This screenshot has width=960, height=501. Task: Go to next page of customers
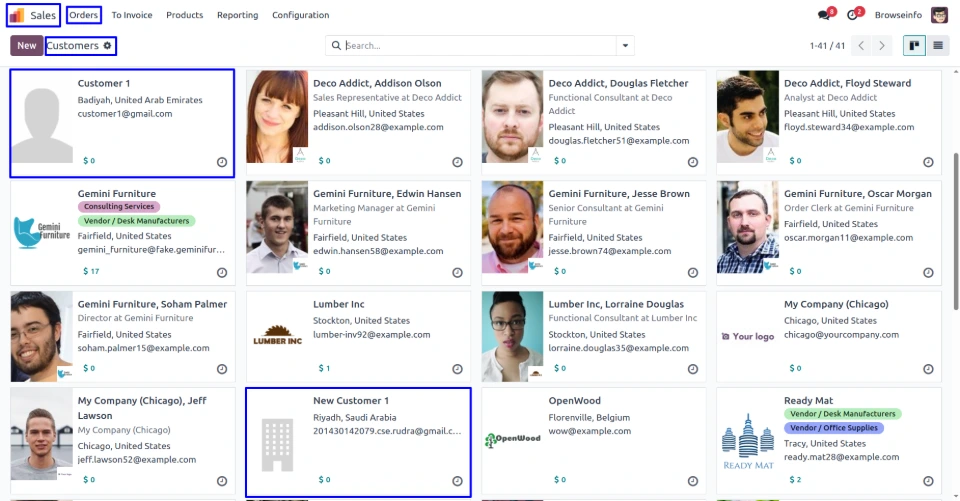881,46
